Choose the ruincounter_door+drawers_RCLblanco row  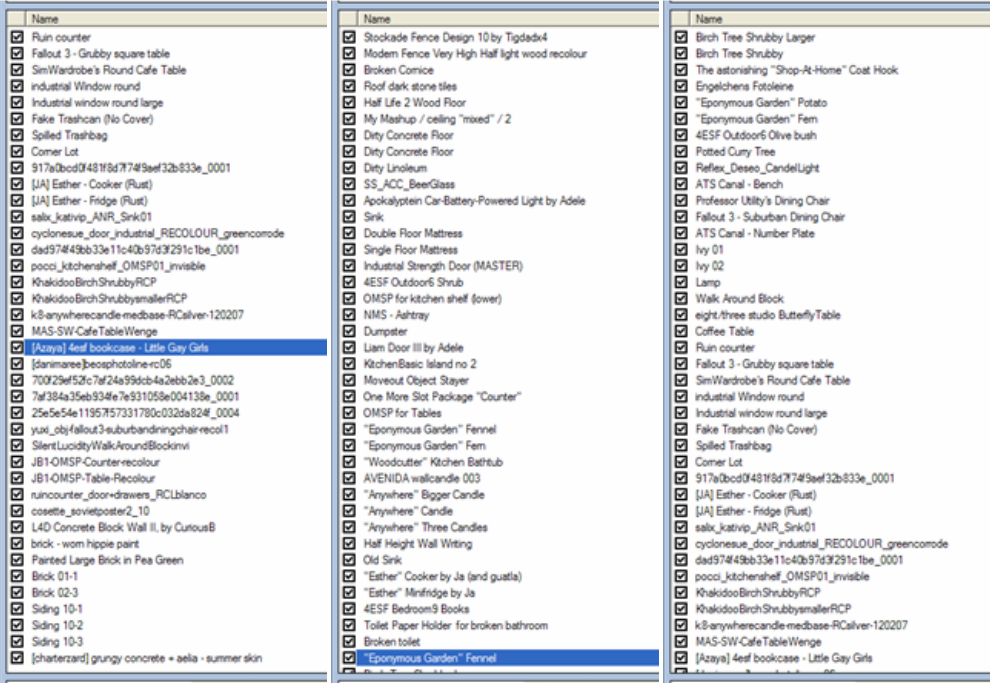[x=119, y=495]
